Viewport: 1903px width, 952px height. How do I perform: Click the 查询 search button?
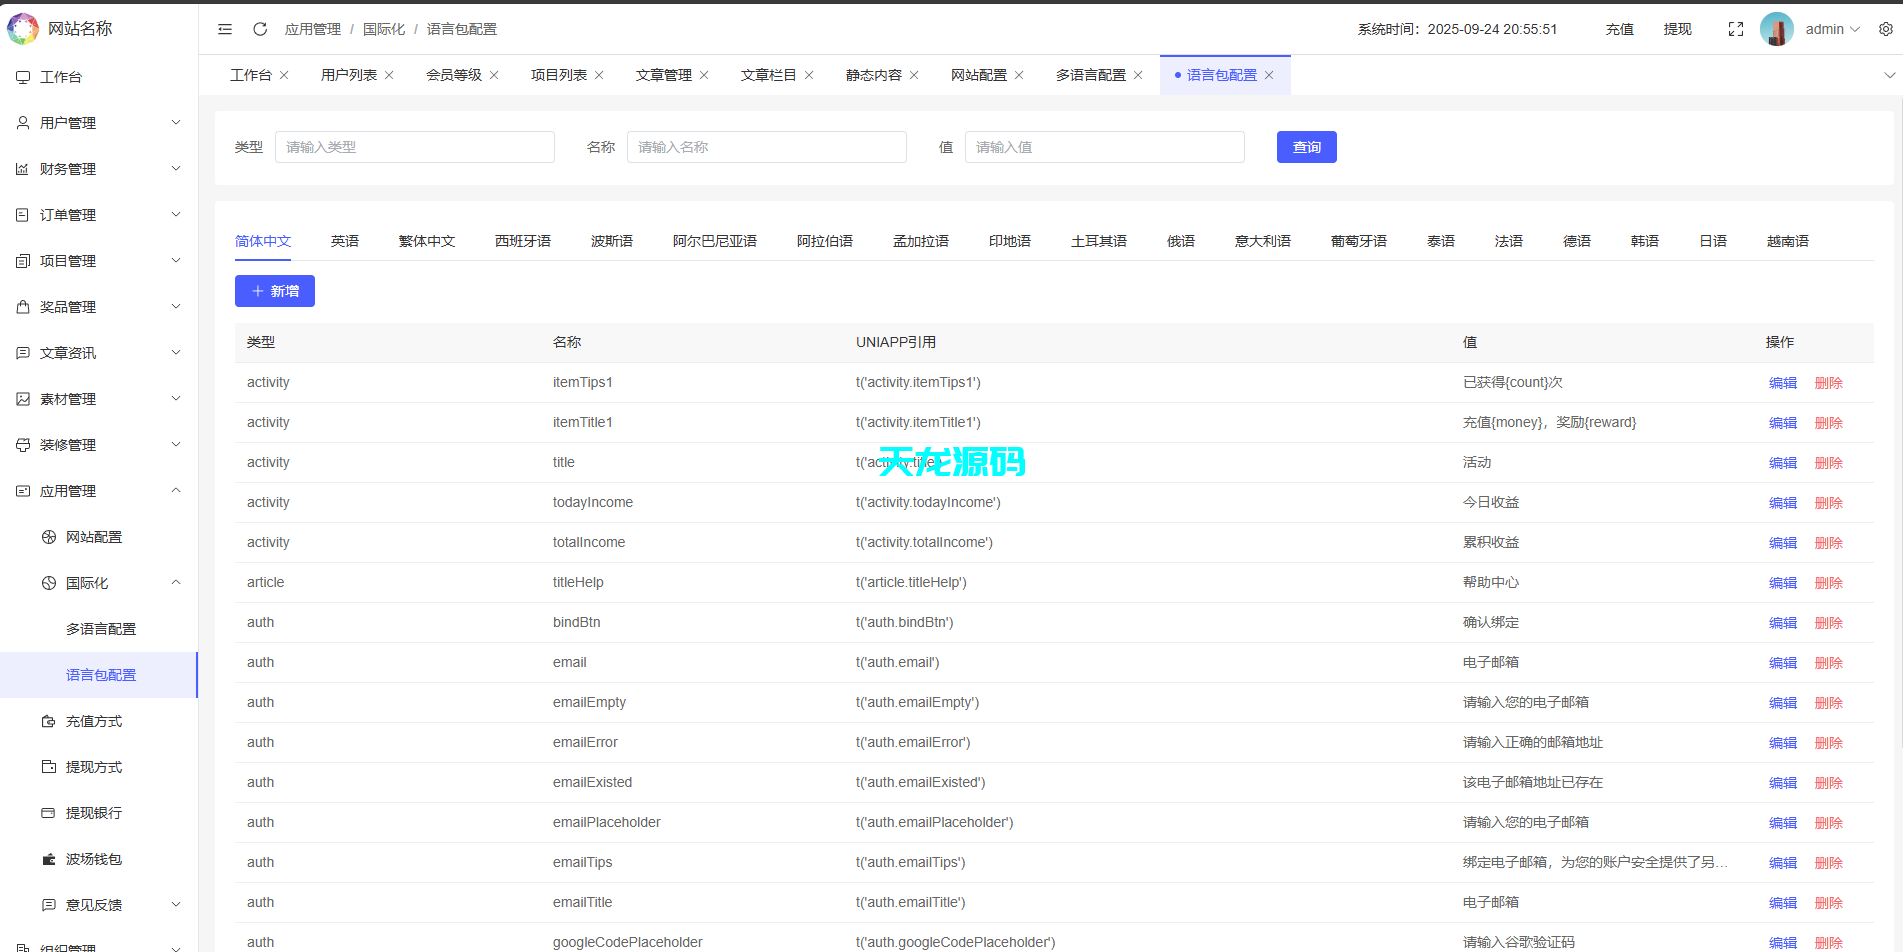pyautogui.click(x=1306, y=147)
